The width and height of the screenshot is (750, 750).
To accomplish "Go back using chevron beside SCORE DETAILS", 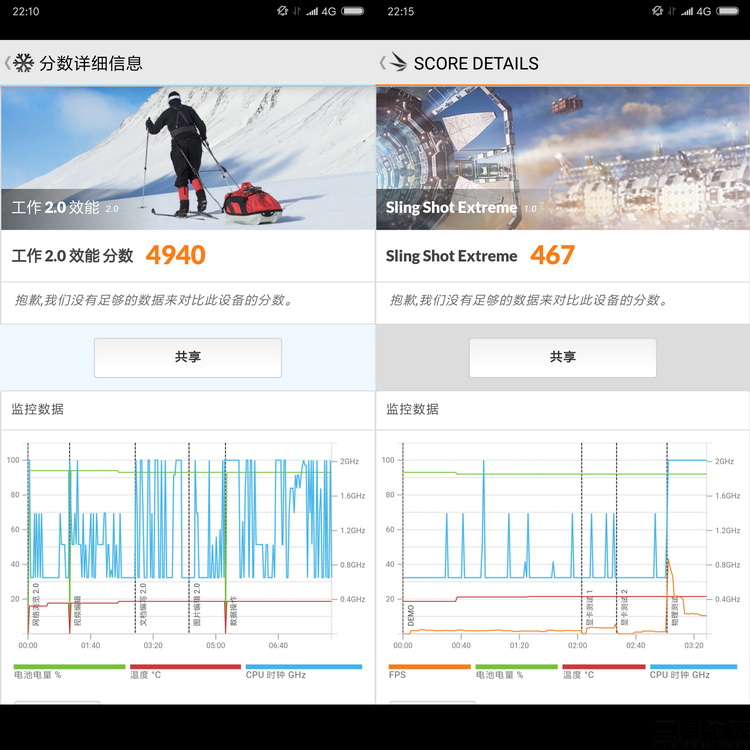I will [382, 63].
